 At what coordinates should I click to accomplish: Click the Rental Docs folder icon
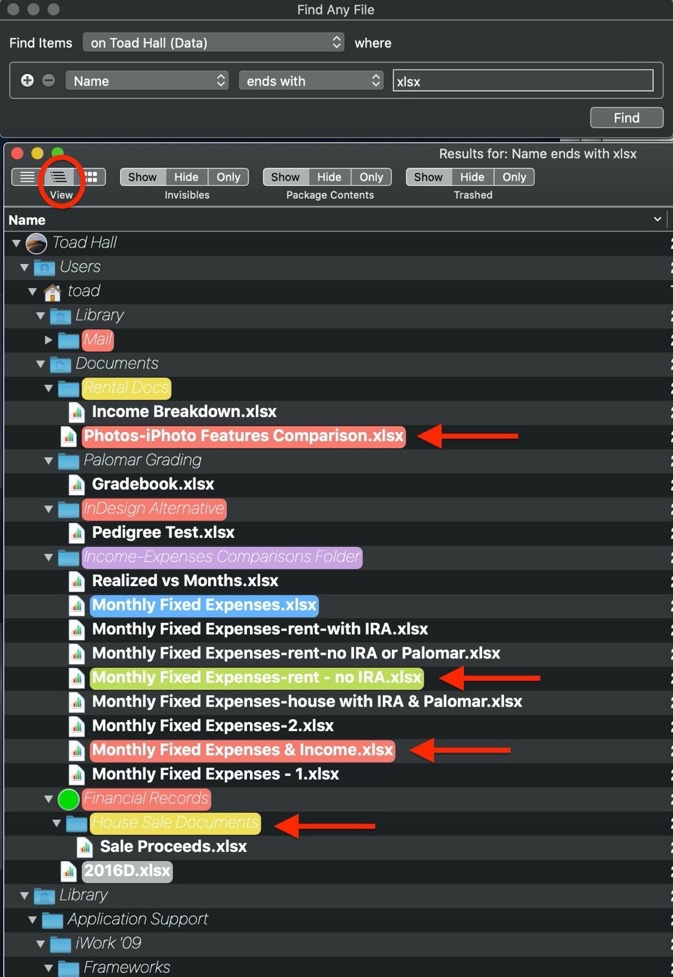point(69,389)
